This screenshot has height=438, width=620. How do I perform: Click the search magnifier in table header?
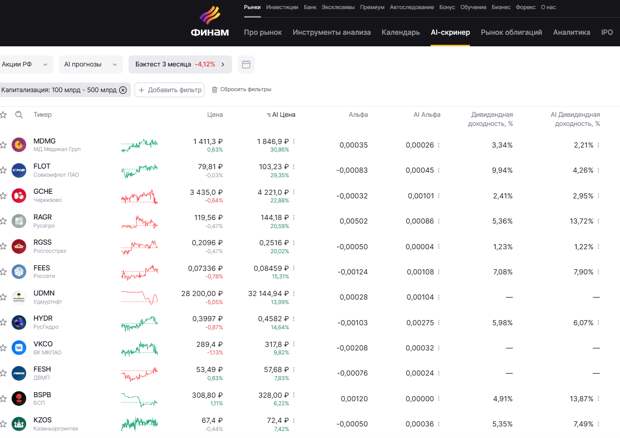click(x=19, y=115)
